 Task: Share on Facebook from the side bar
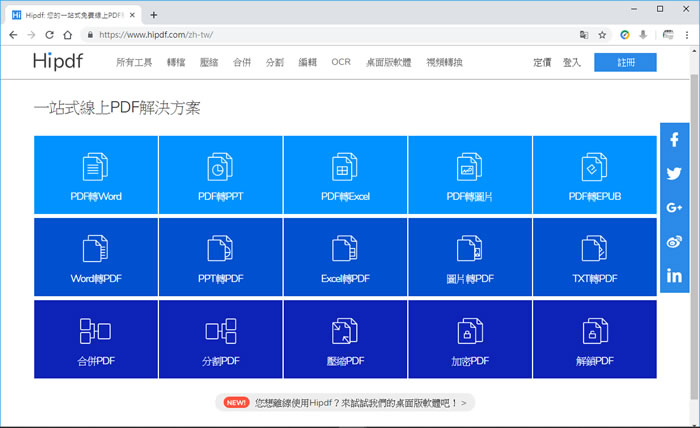coord(674,140)
